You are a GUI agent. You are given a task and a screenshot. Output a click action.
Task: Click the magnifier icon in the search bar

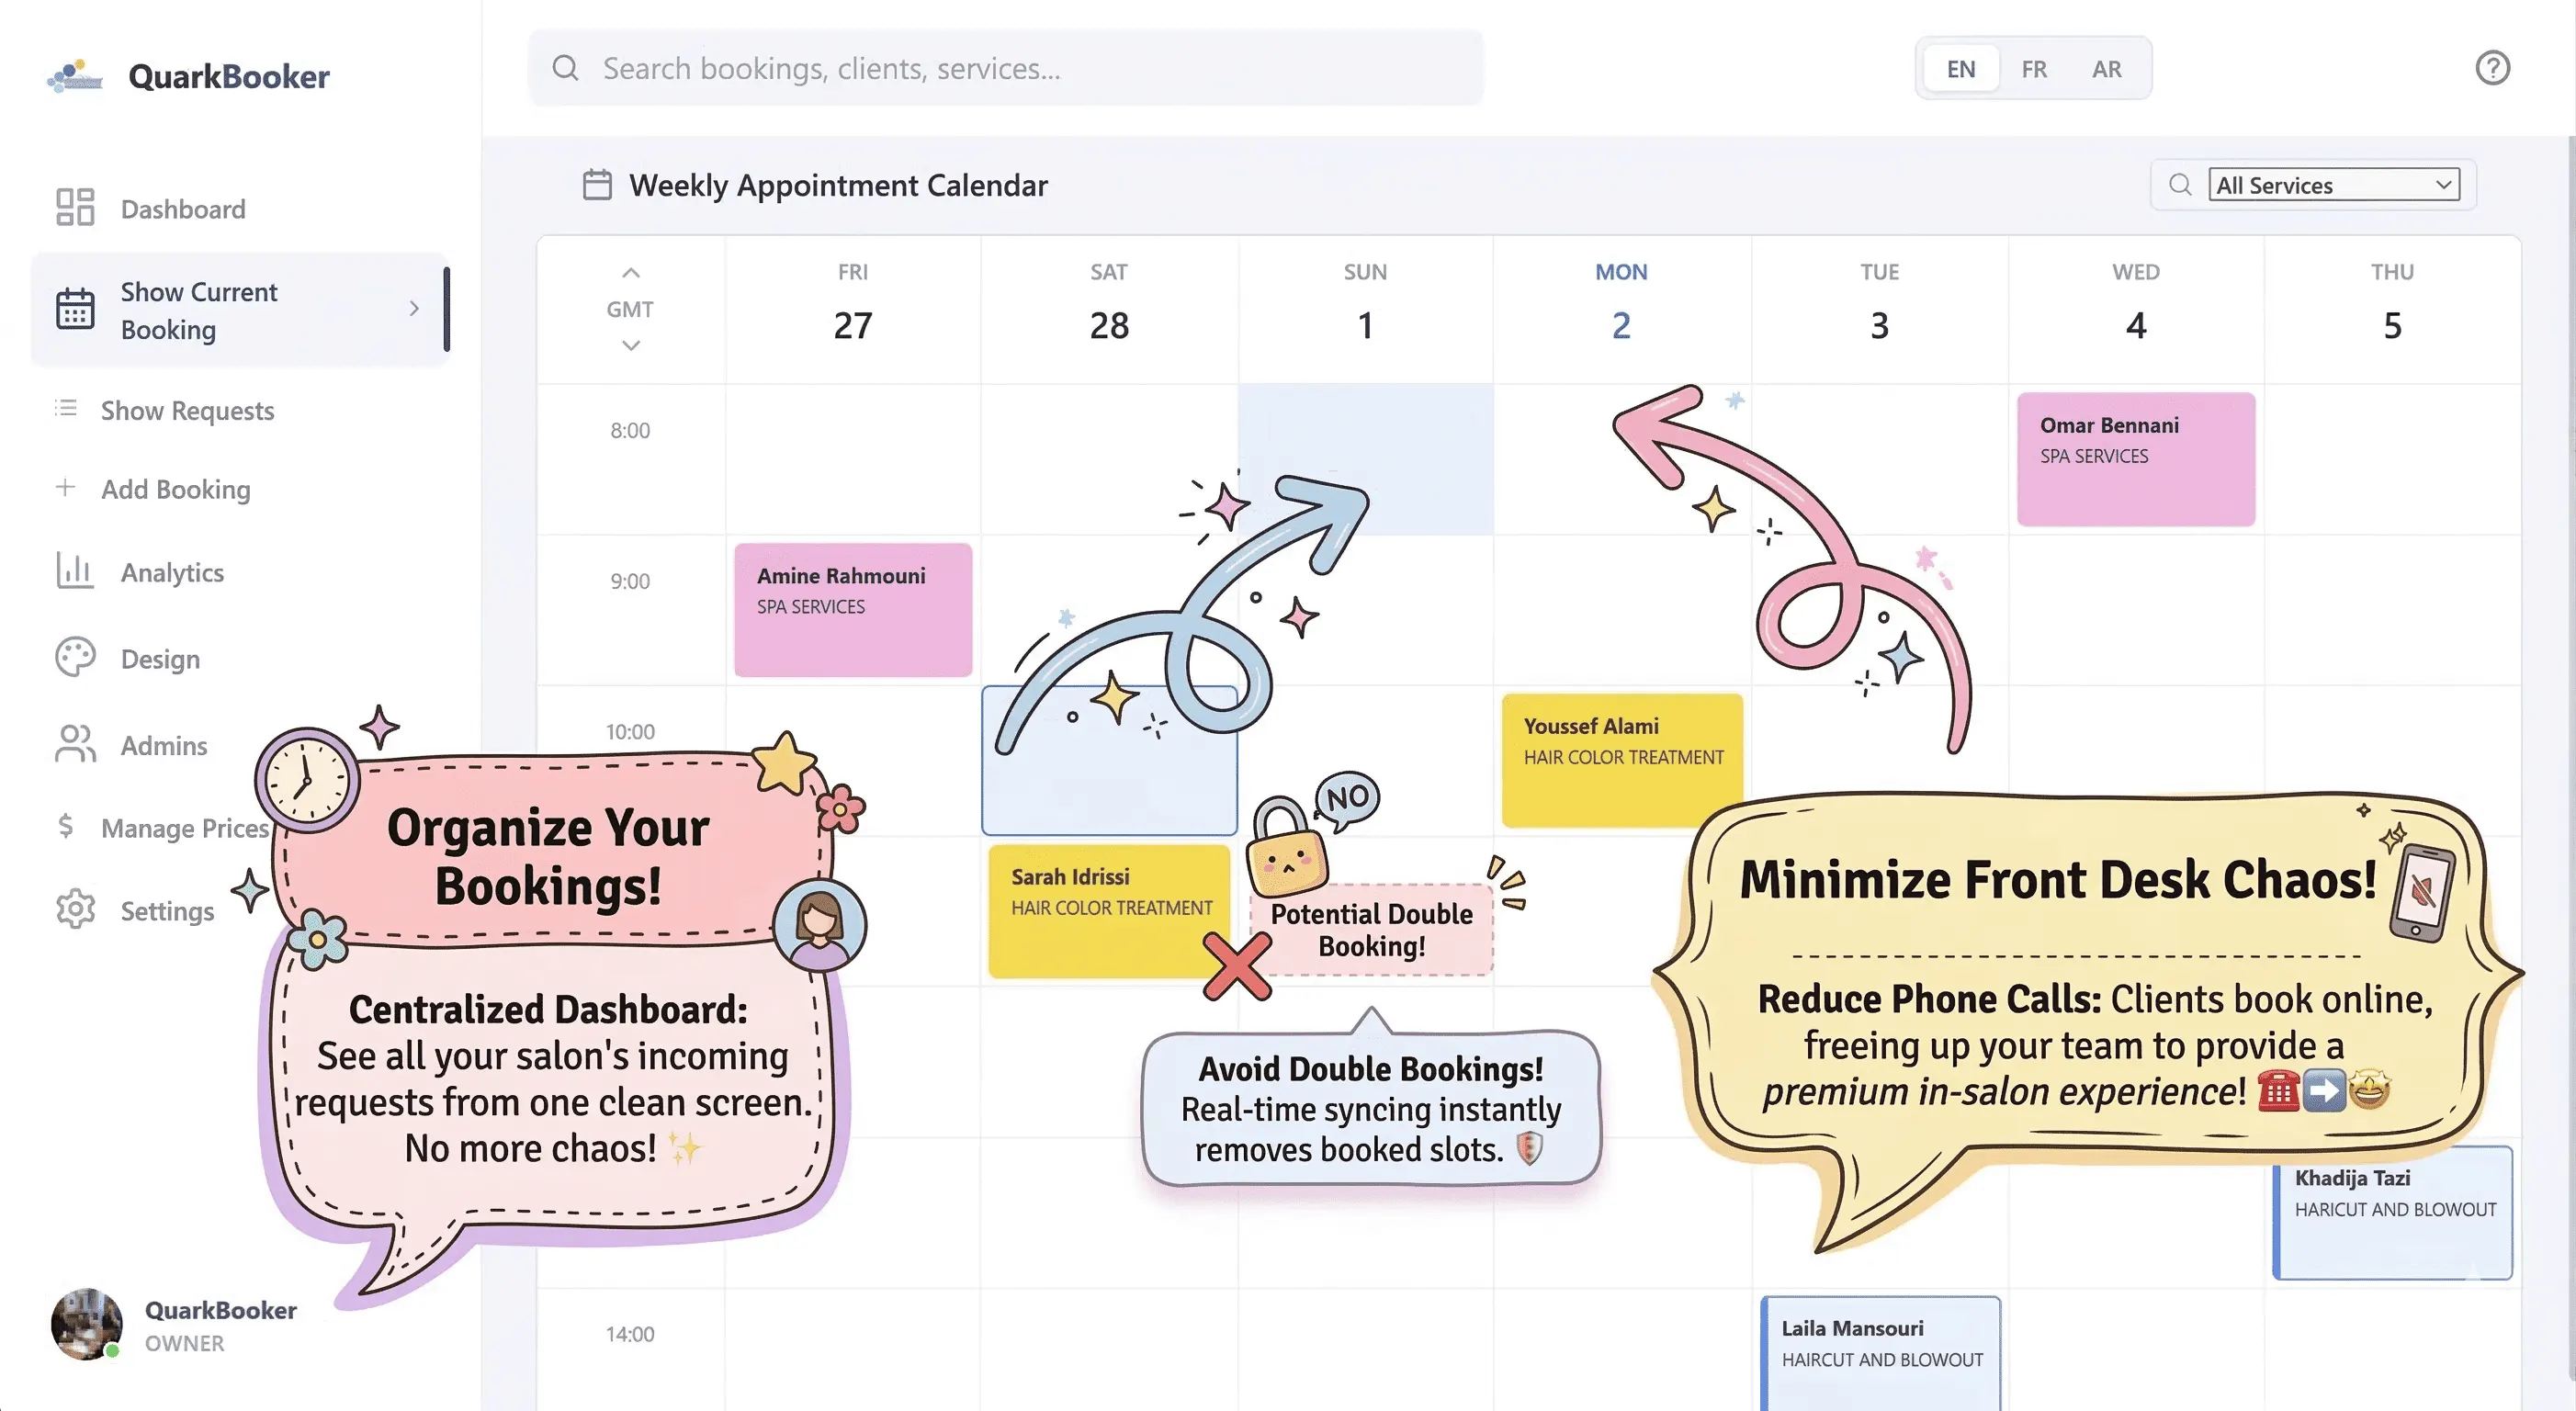coord(566,67)
